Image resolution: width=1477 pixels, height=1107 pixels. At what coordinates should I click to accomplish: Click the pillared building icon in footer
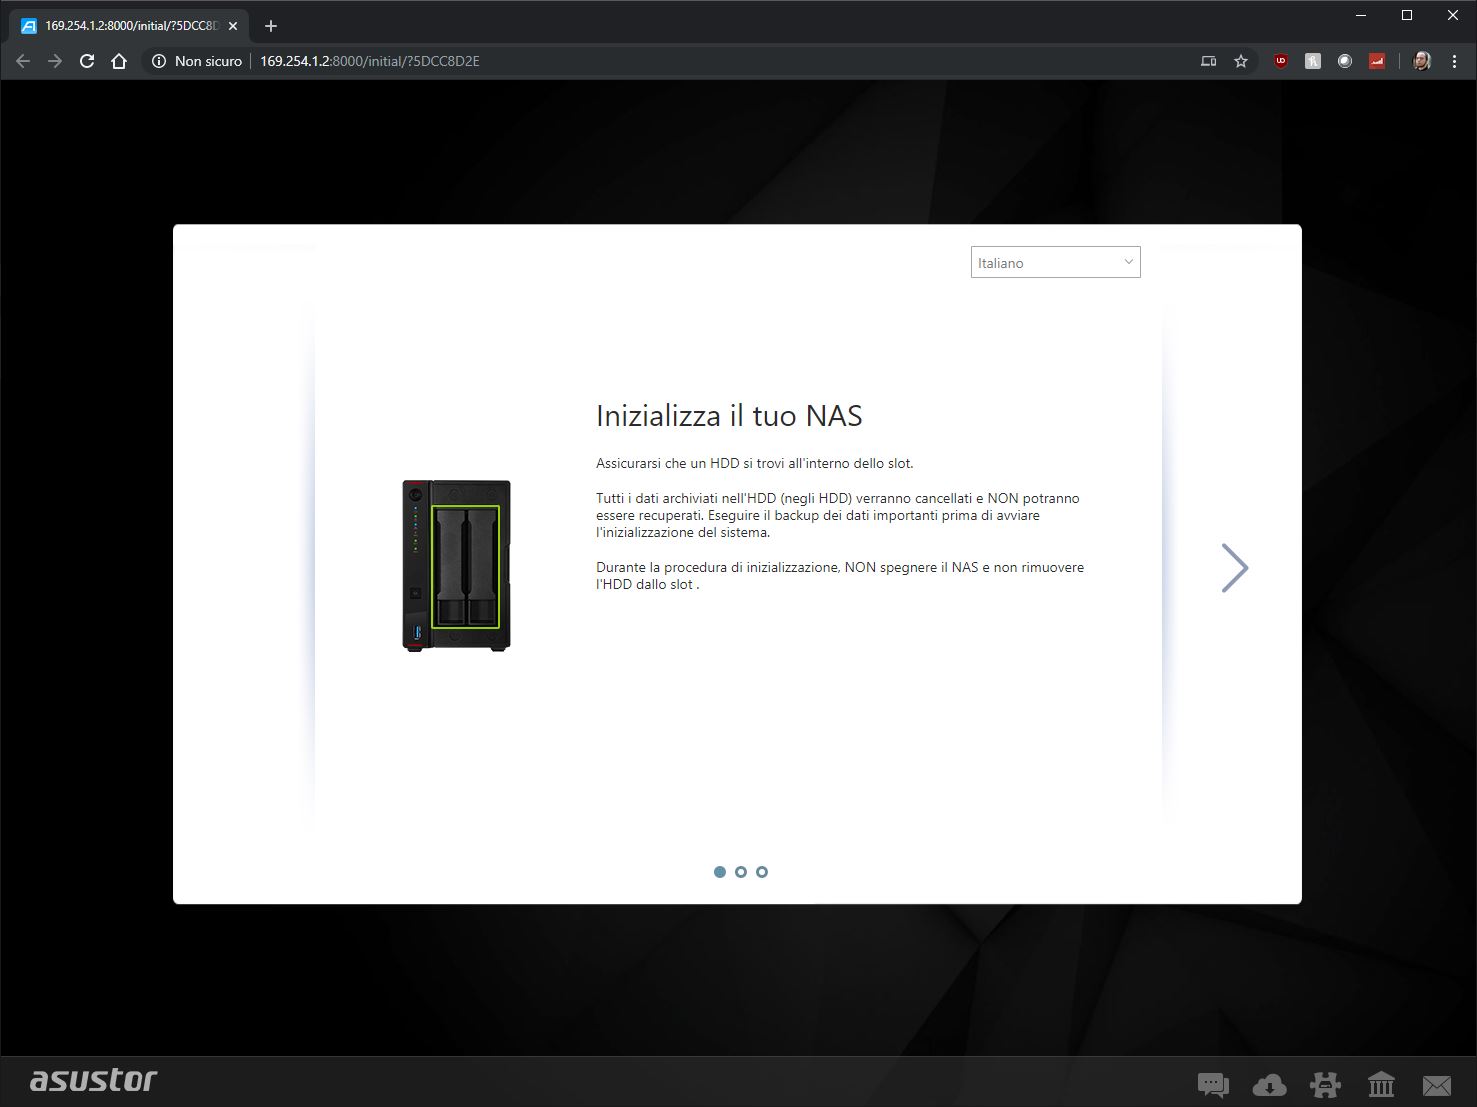click(1381, 1084)
